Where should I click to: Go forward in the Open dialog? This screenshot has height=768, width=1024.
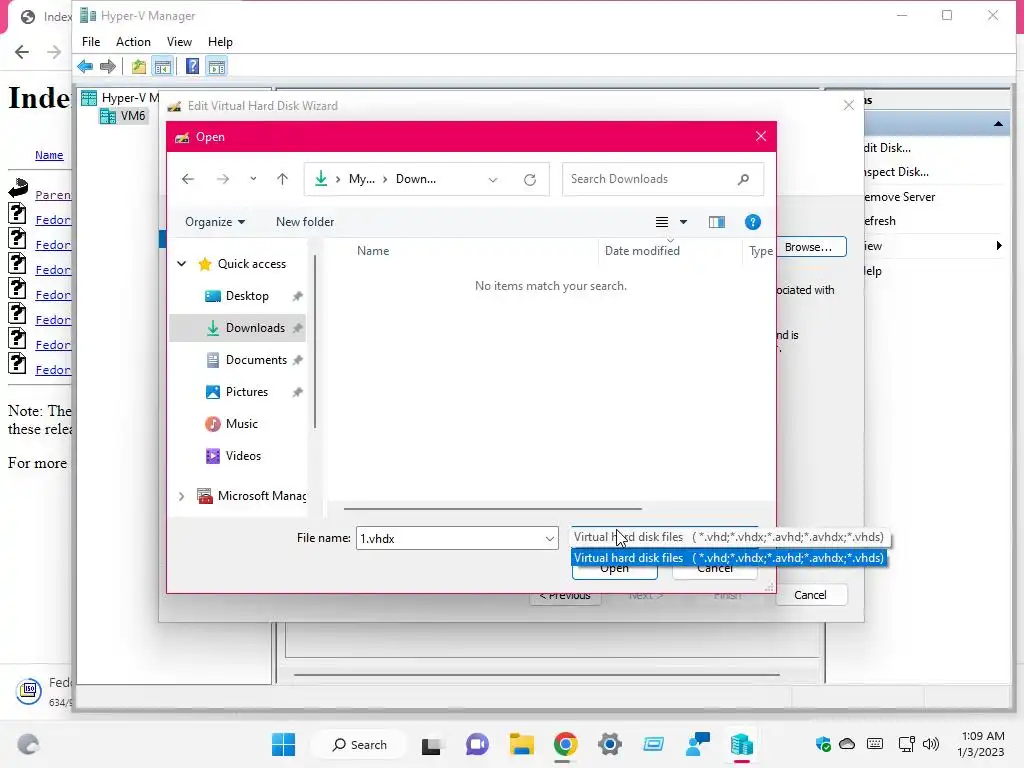point(223,179)
